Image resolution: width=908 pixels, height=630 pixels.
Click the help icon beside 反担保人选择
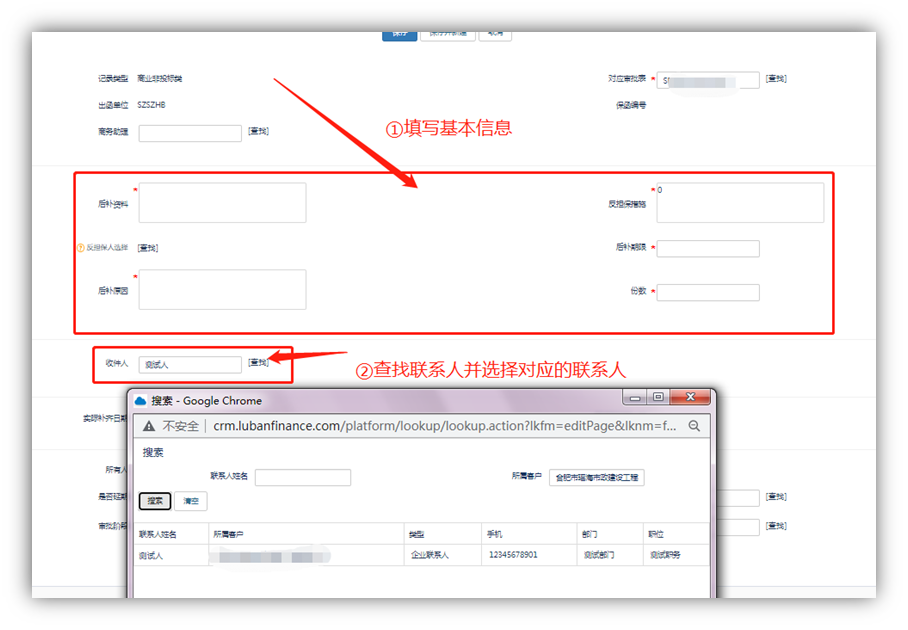[81, 248]
